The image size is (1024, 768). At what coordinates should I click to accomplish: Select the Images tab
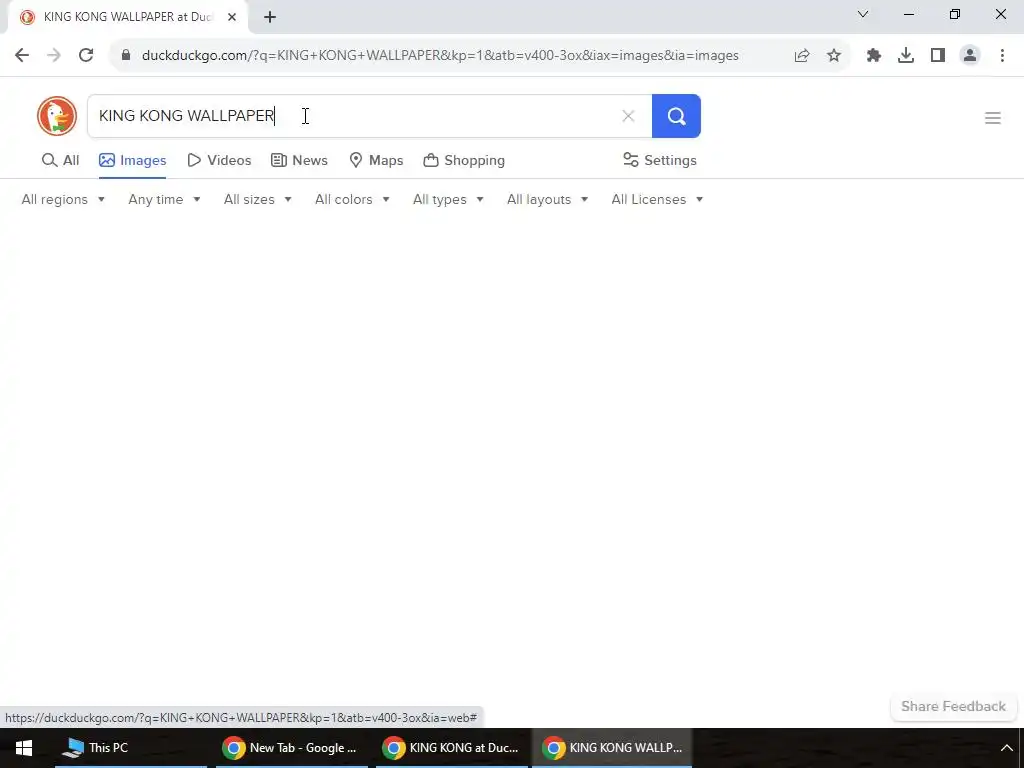[x=133, y=160]
